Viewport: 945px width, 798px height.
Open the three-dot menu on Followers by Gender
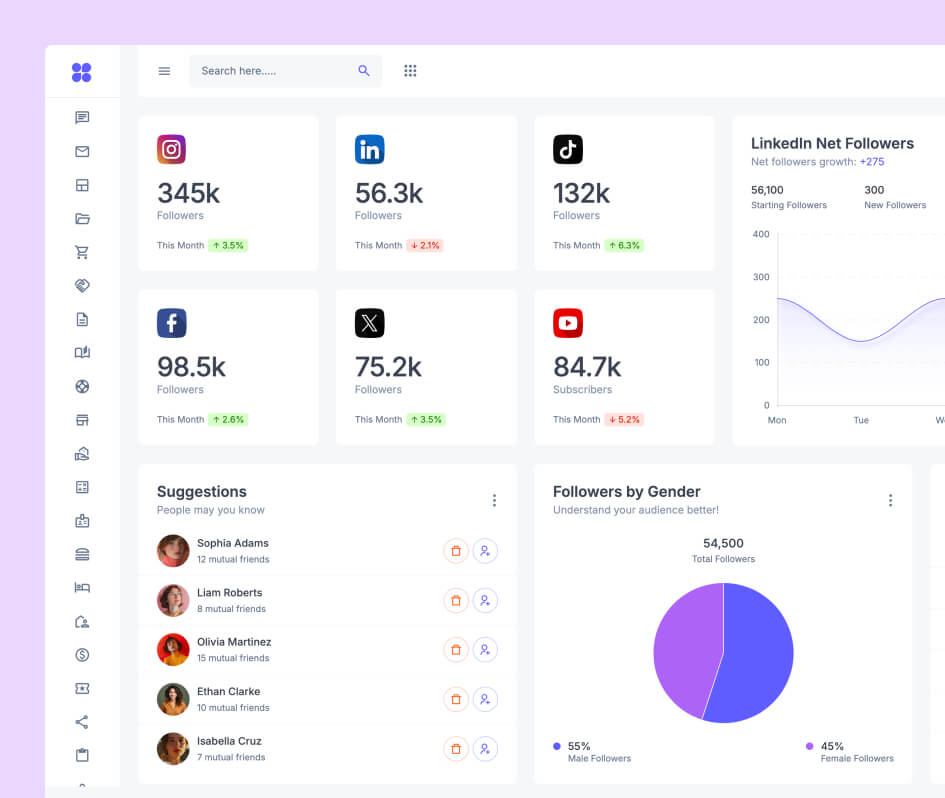point(891,500)
